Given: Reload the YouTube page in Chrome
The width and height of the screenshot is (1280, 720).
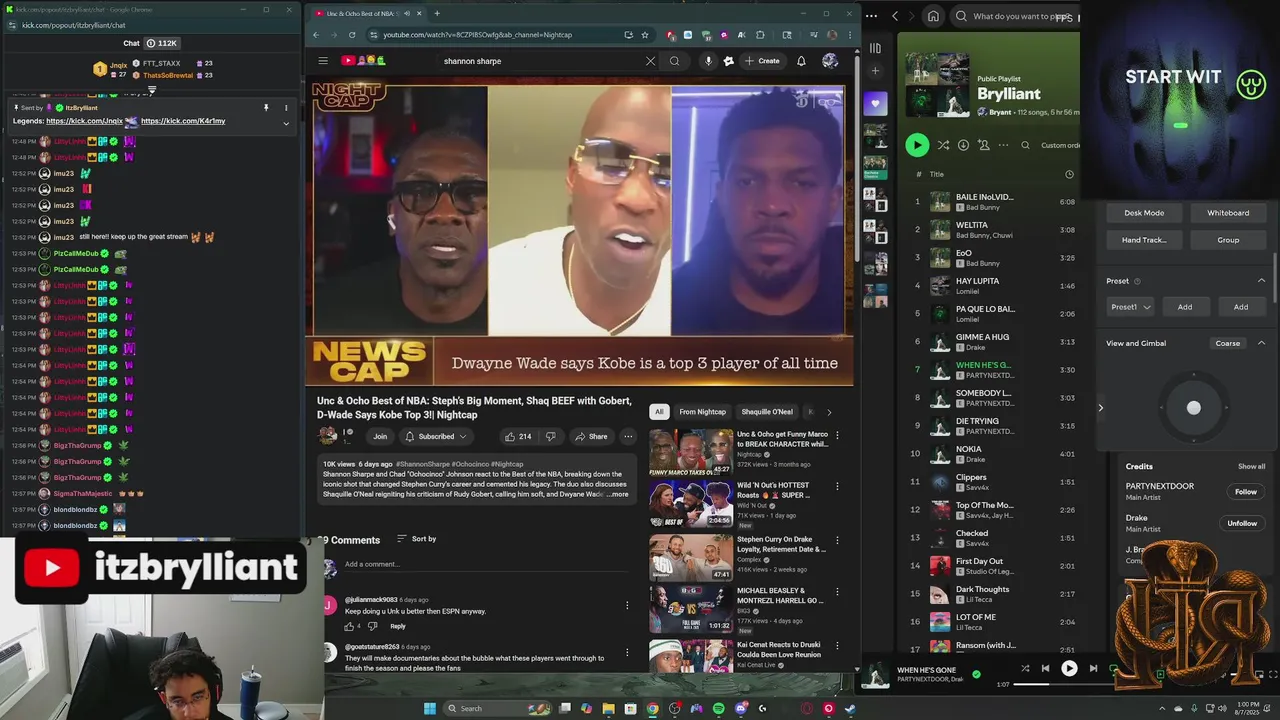Looking at the screenshot, I should click(351, 35).
